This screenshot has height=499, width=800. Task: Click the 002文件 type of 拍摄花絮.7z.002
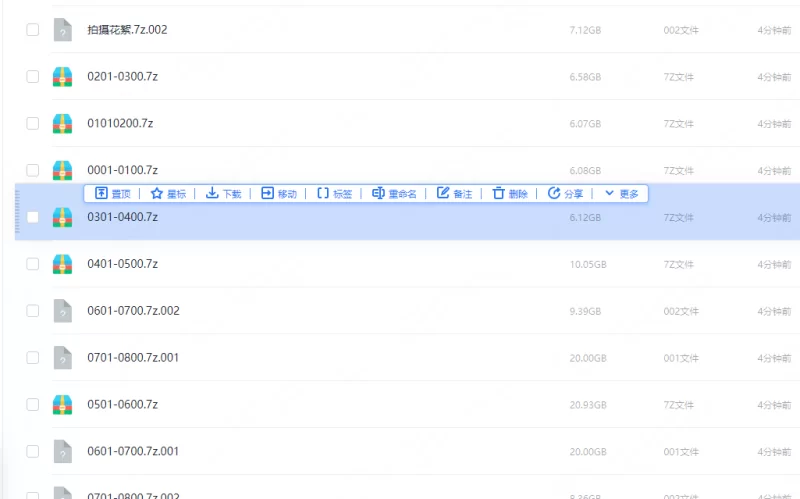[x=681, y=30]
